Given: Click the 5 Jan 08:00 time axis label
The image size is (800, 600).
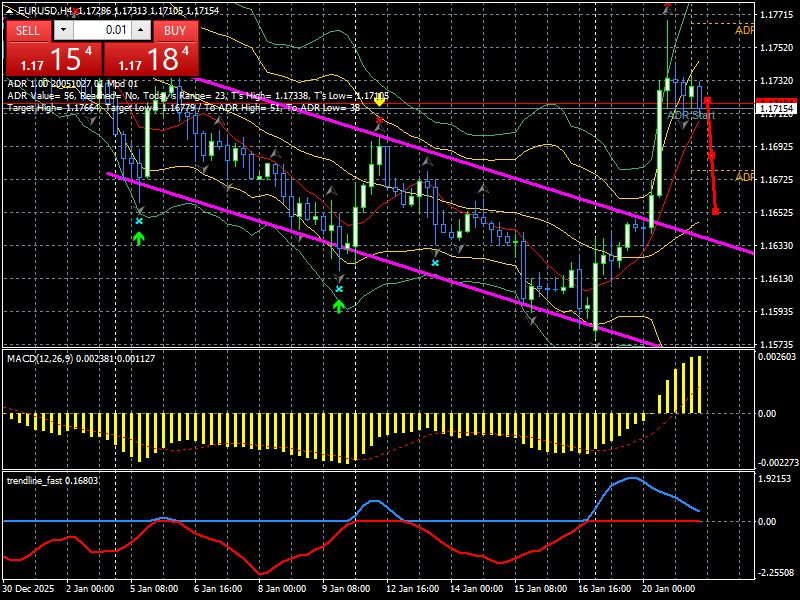Looking at the screenshot, I should coord(154,588).
